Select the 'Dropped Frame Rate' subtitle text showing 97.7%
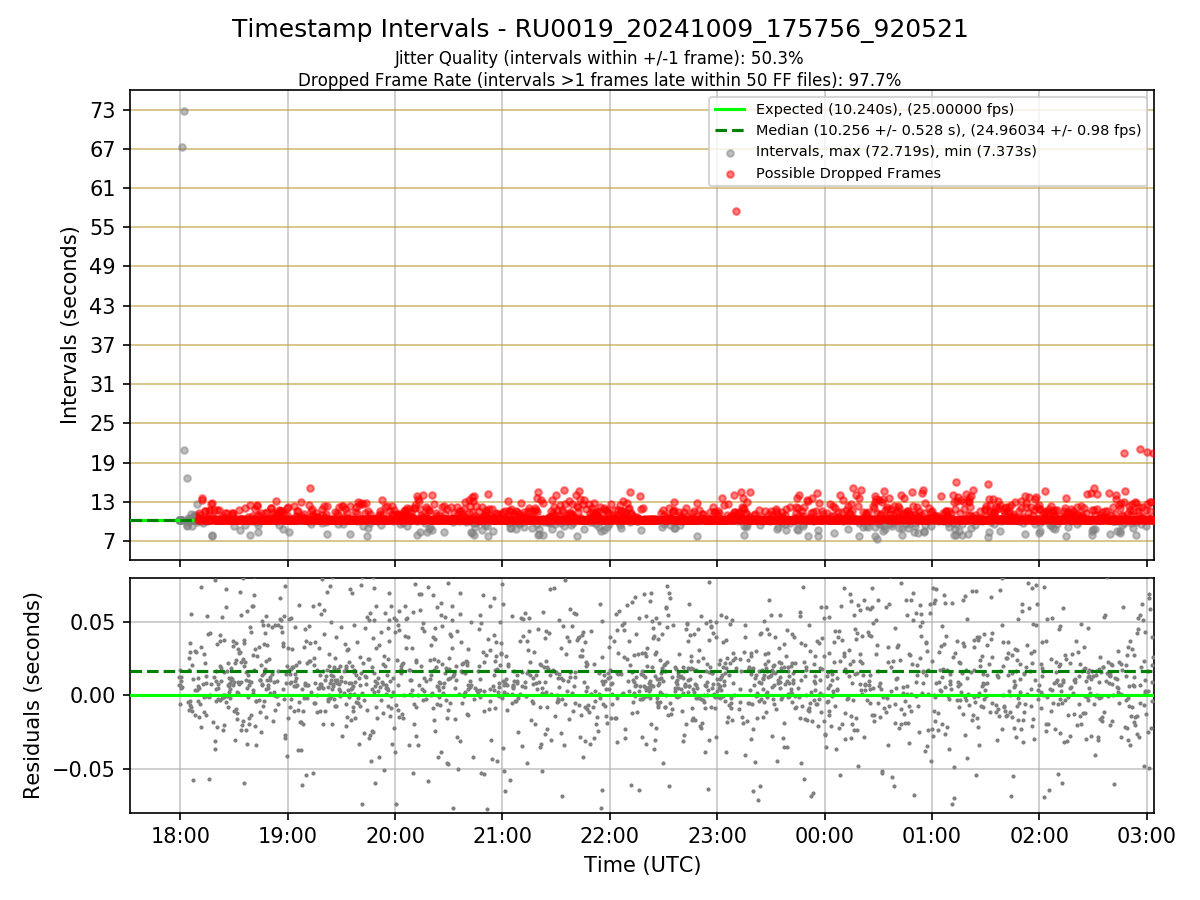 [599, 80]
